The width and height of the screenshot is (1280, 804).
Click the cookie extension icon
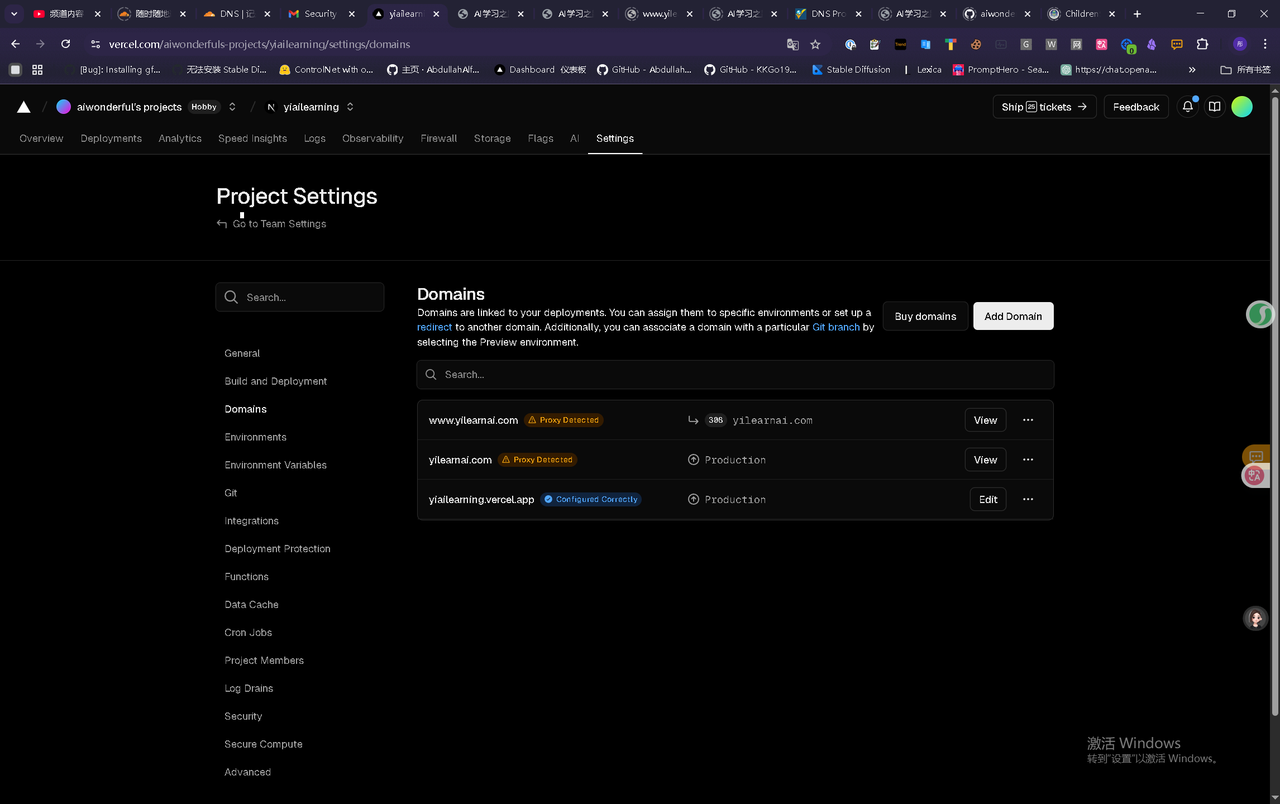[x=975, y=44]
